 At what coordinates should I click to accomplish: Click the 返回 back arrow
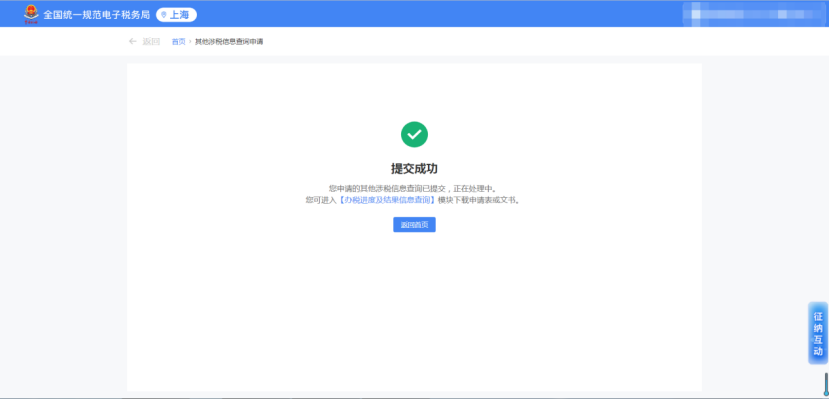[133, 41]
